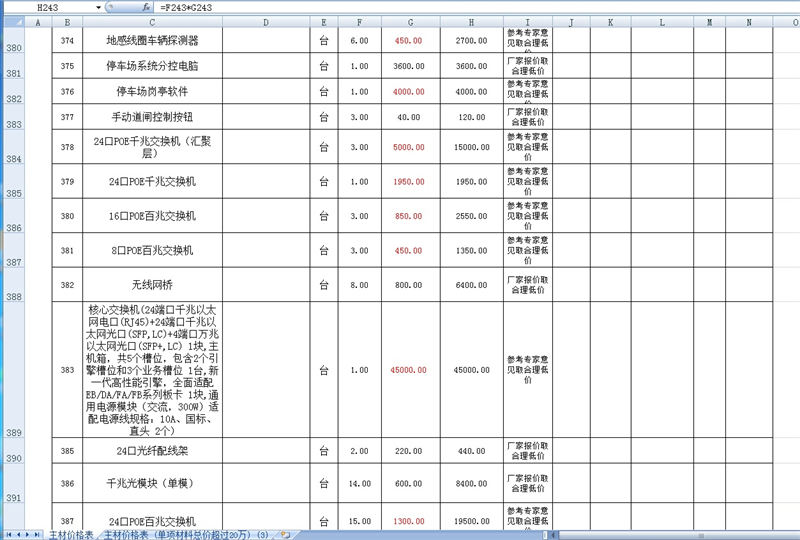Image resolution: width=800 pixels, height=540 pixels.
Task: Switch to the 主材价格表 sheet tab
Action: (x=70, y=534)
